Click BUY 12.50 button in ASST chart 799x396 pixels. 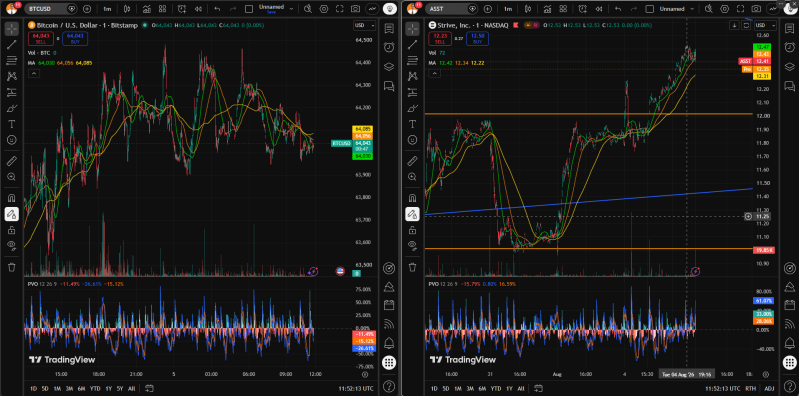point(477,38)
